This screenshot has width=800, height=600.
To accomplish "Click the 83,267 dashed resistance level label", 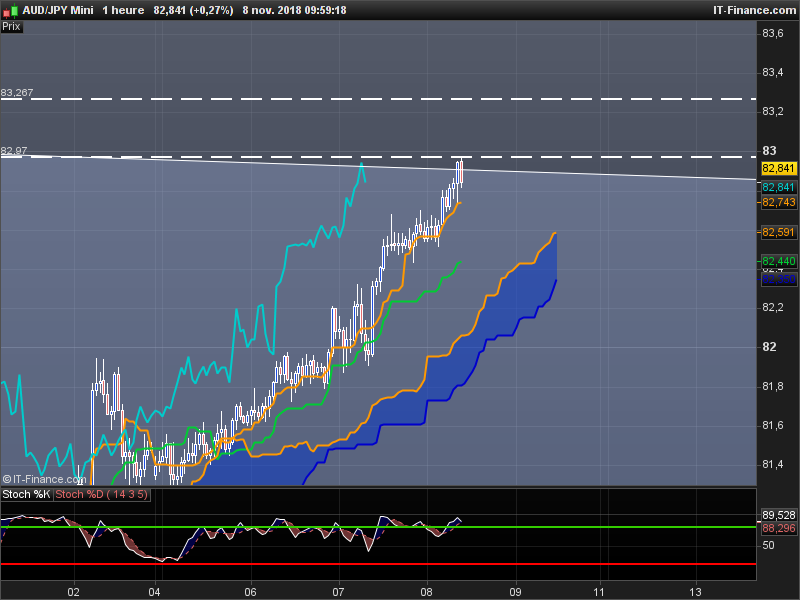I will (x=17, y=93).
